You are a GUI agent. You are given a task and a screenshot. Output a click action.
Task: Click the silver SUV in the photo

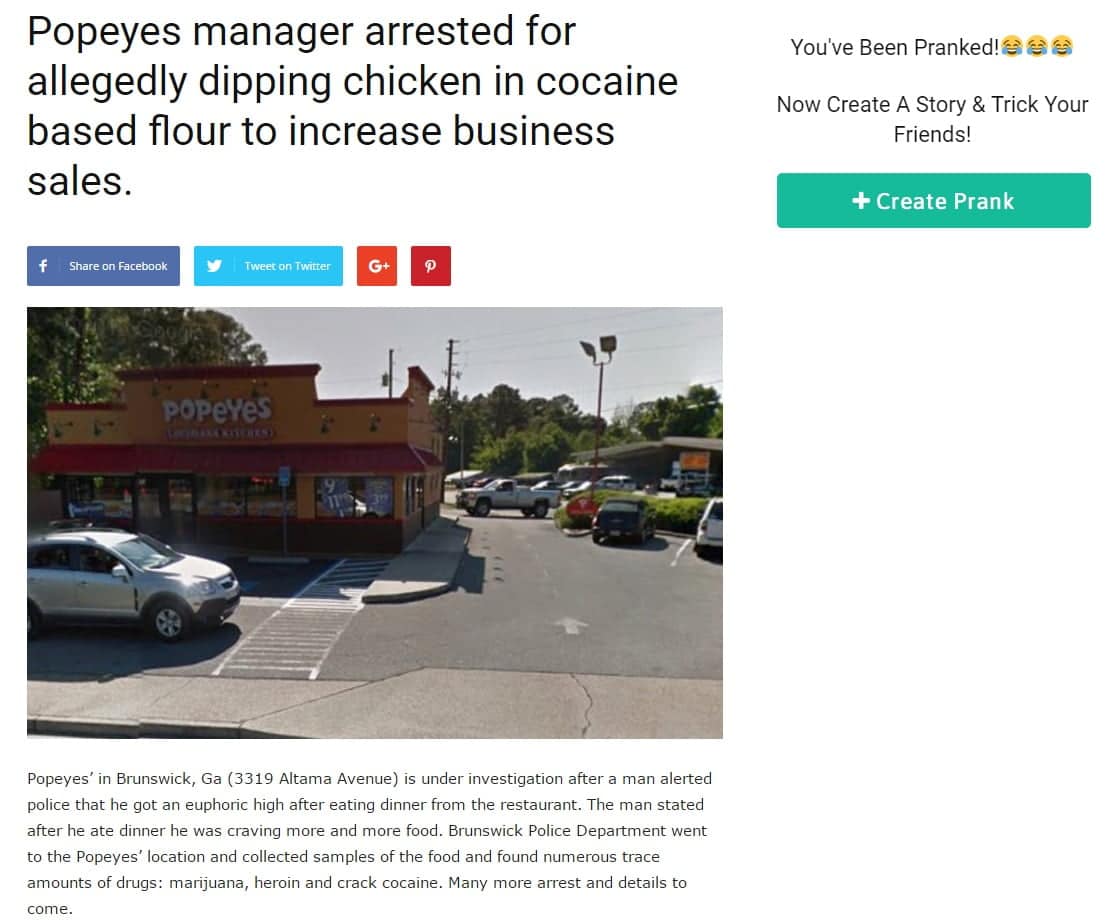(133, 583)
